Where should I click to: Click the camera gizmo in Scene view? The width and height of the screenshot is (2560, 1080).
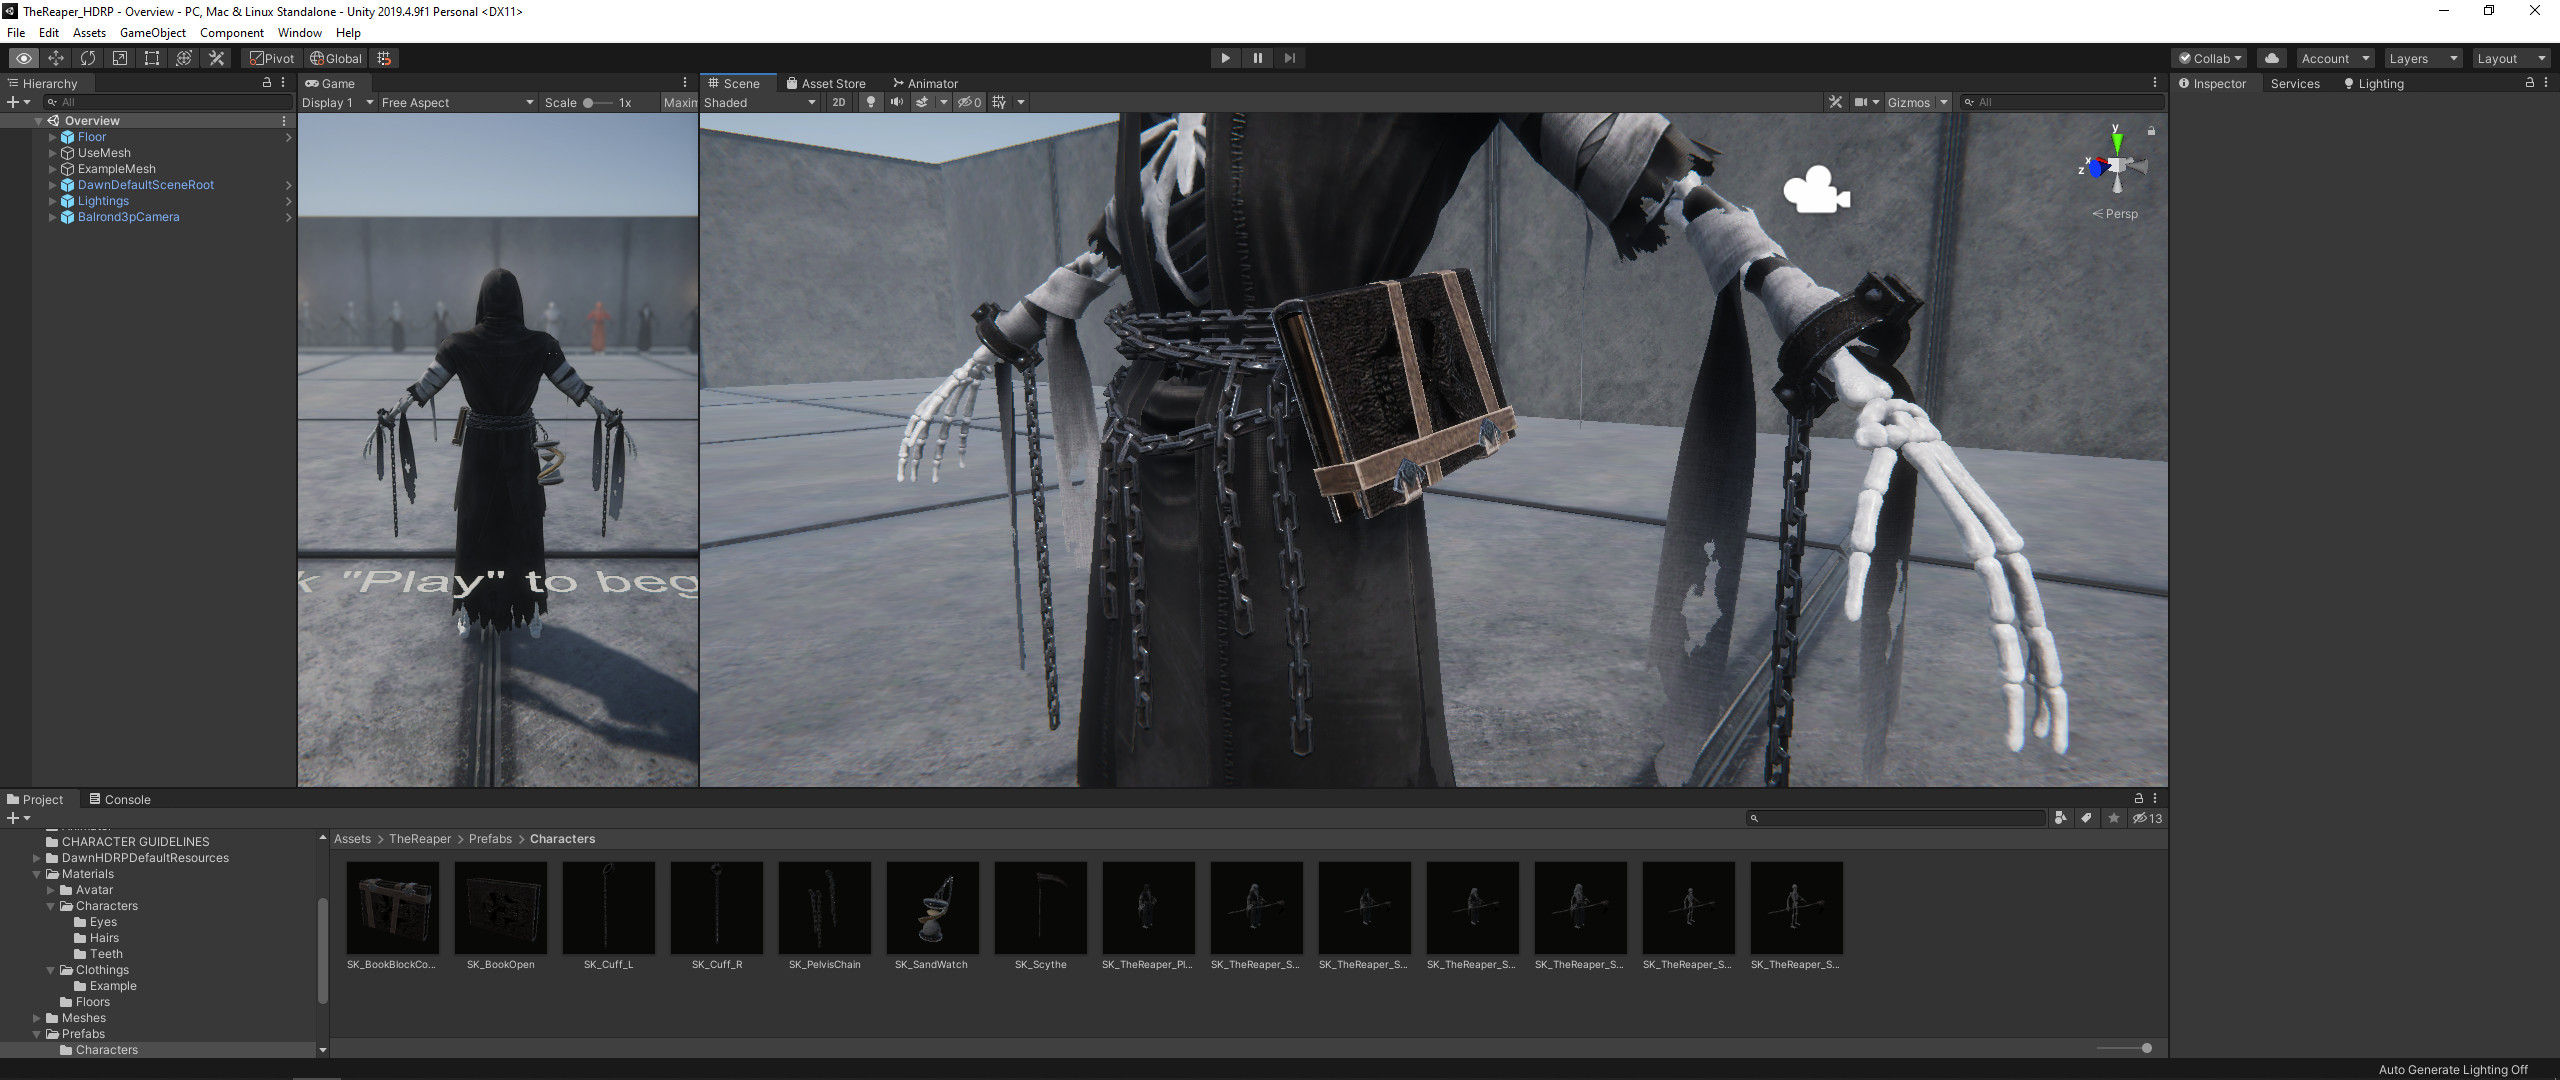click(x=1816, y=190)
